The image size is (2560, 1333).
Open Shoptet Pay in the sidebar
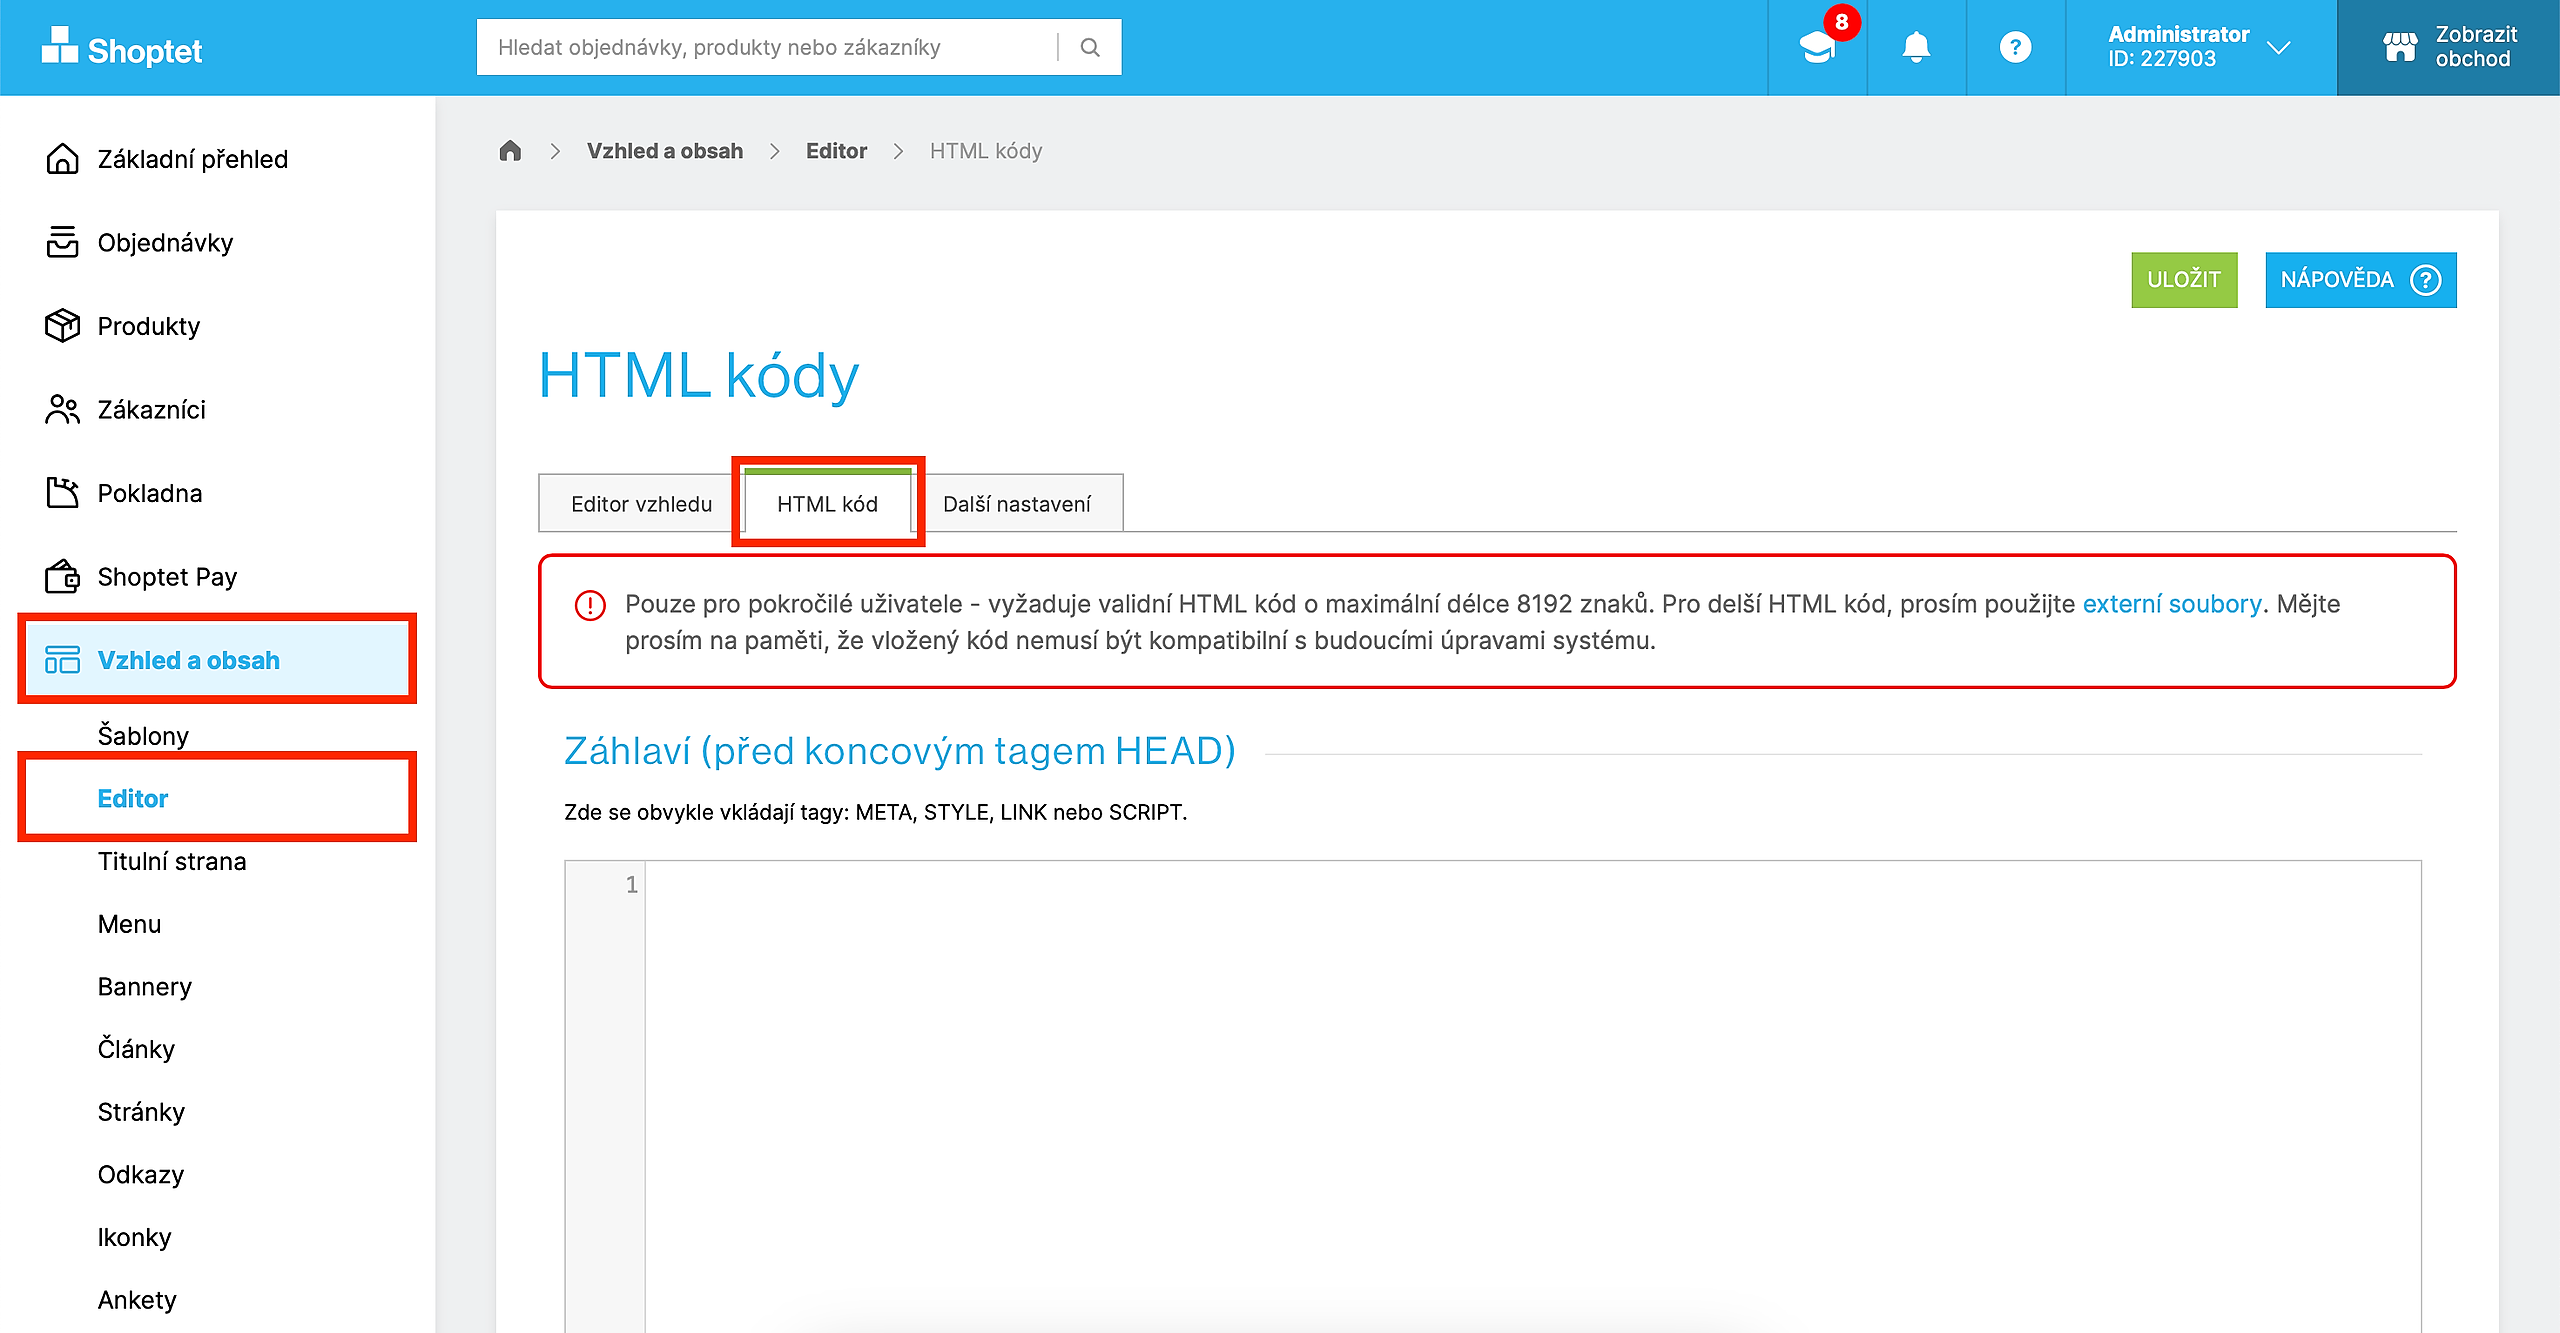(x=167, y=577)
